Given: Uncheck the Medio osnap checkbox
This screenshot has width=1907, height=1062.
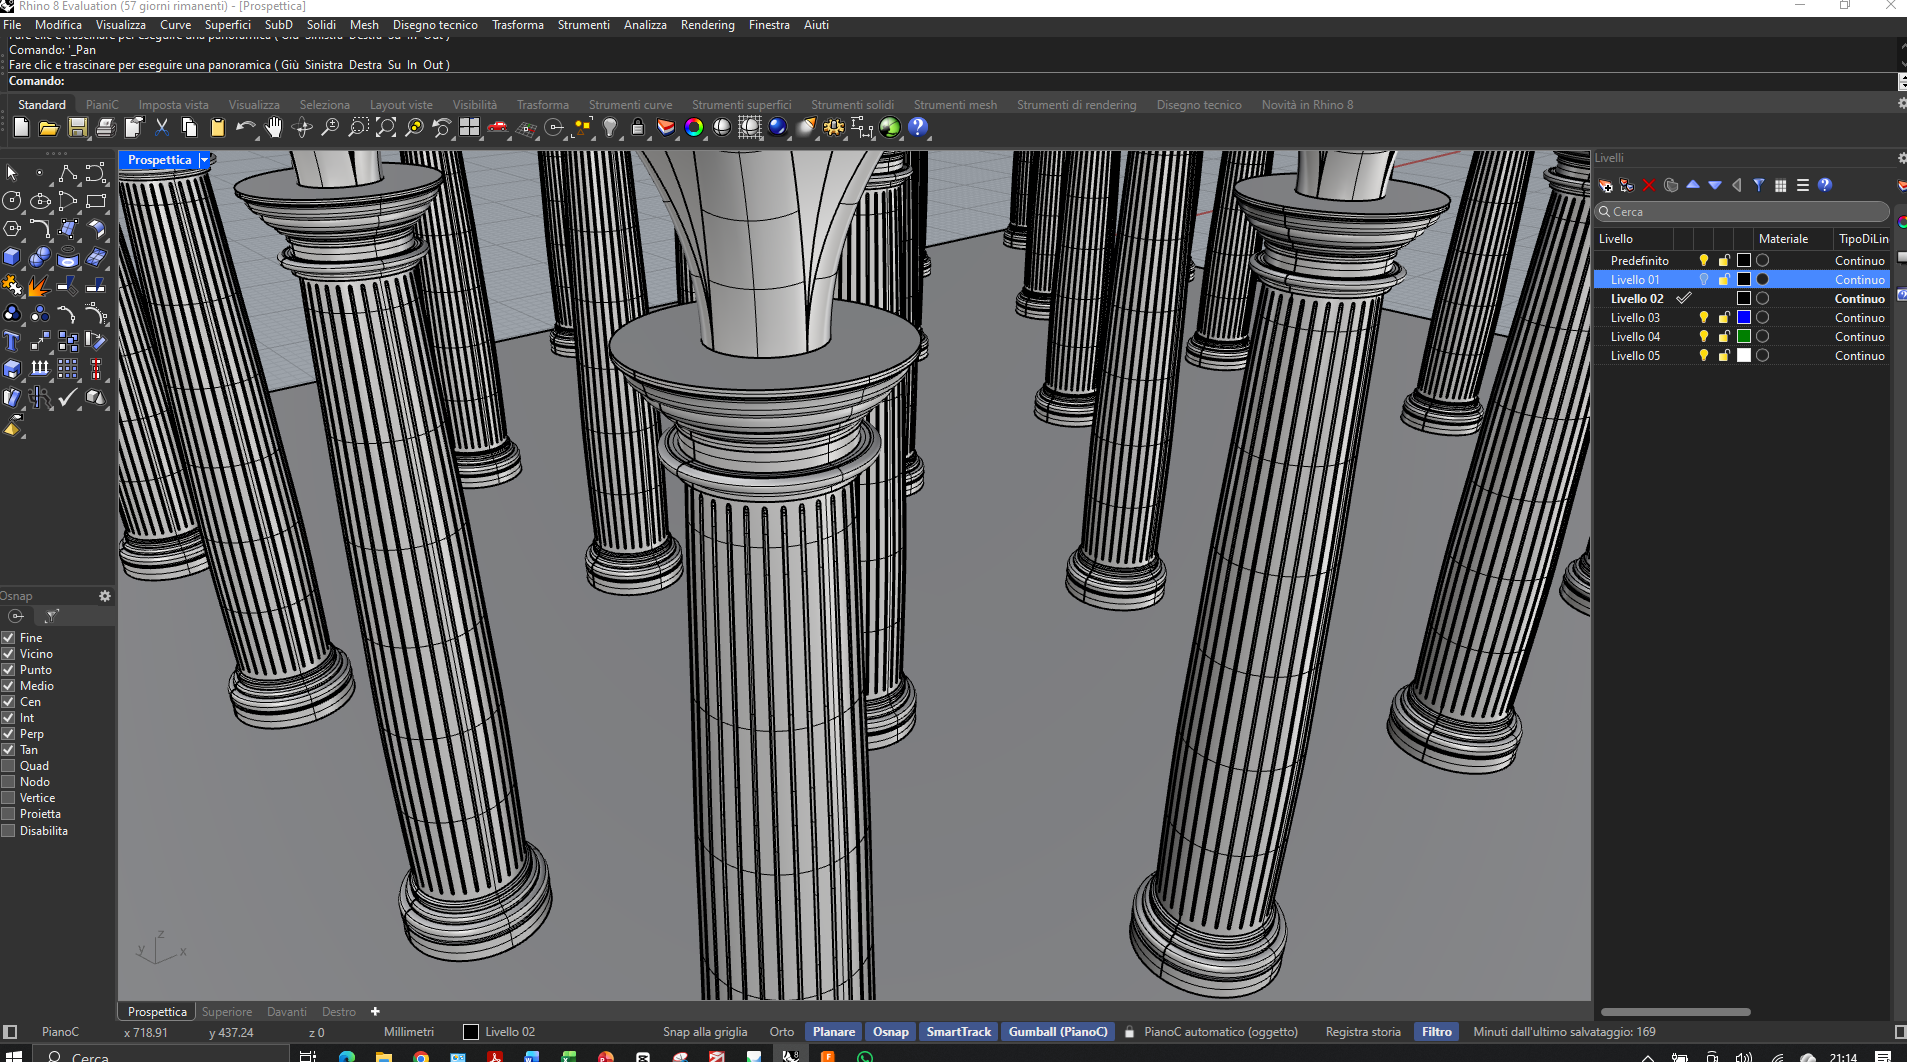Looking at the screenshot, I should coord(9,686).
